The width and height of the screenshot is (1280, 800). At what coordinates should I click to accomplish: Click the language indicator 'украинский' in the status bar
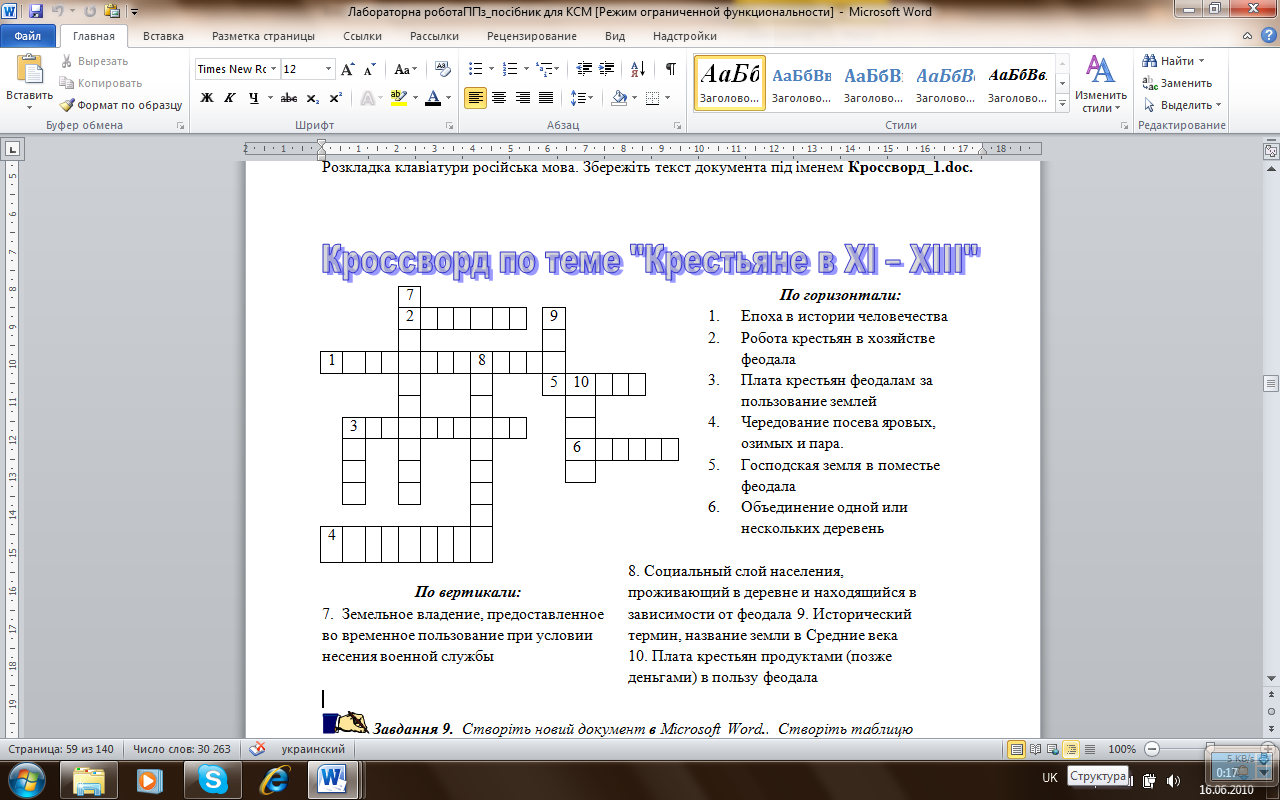[313, 748]
